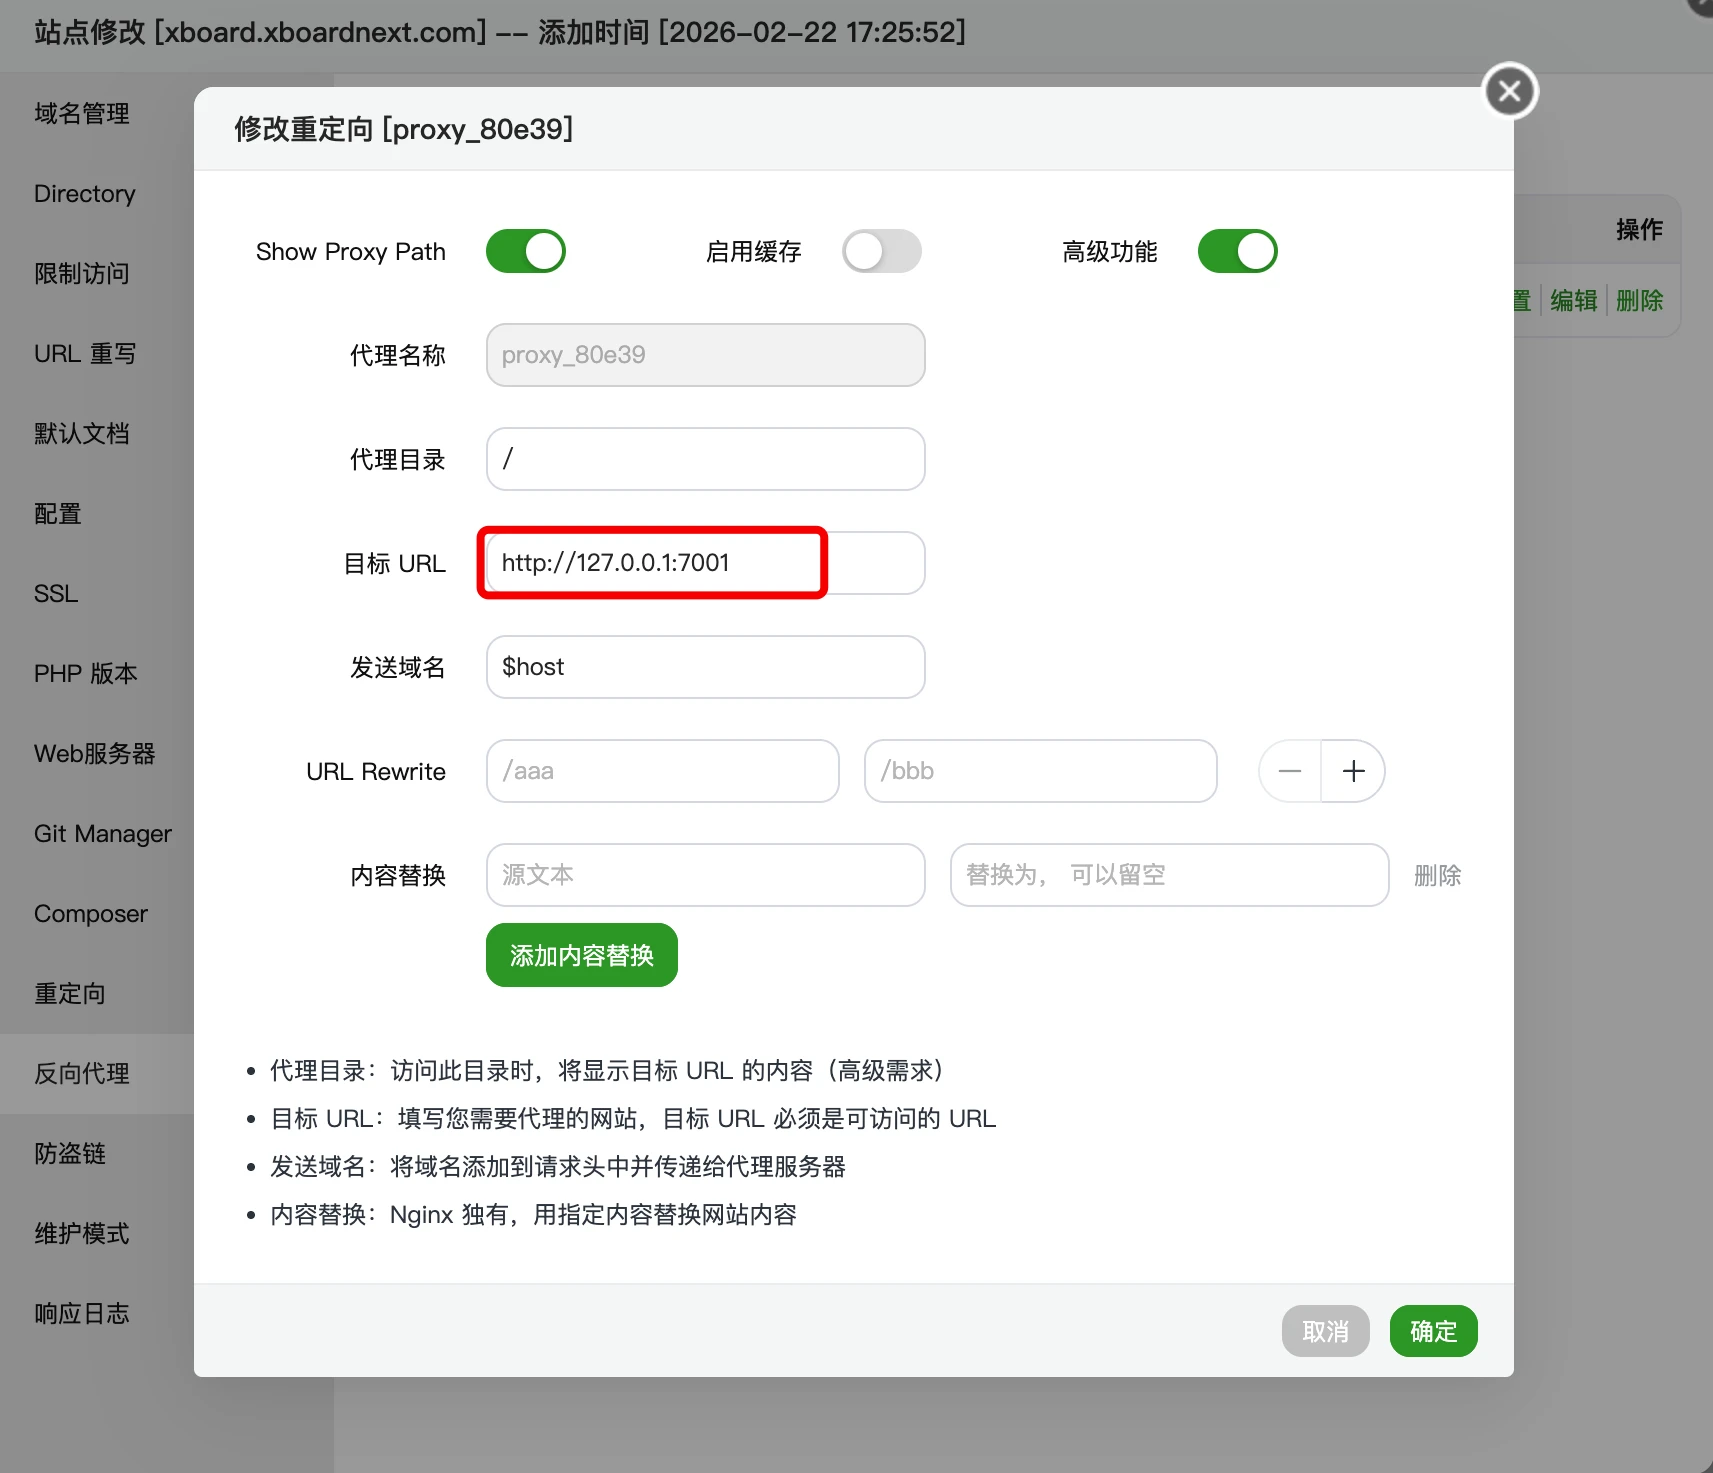The image size is (1713, 1473).
Task: Confirm changes with the 确定 button
Action: (x=1432, y=1331)
